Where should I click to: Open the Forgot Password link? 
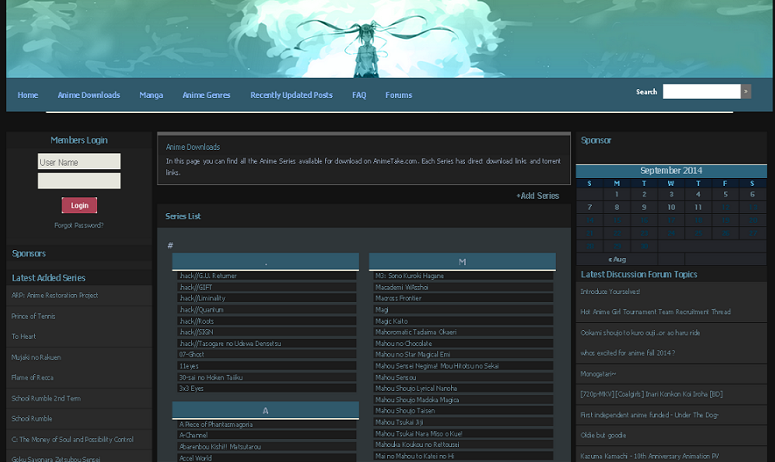pyautogui.click(x=79, y=225)
